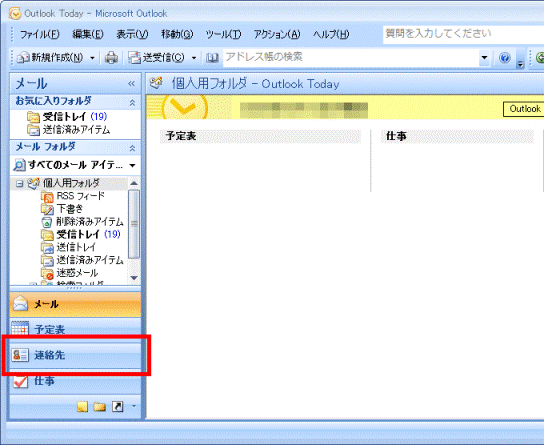Click the アドレス帳の検索 field
This screenshot has height=445, width=544.
click(351, 57)
